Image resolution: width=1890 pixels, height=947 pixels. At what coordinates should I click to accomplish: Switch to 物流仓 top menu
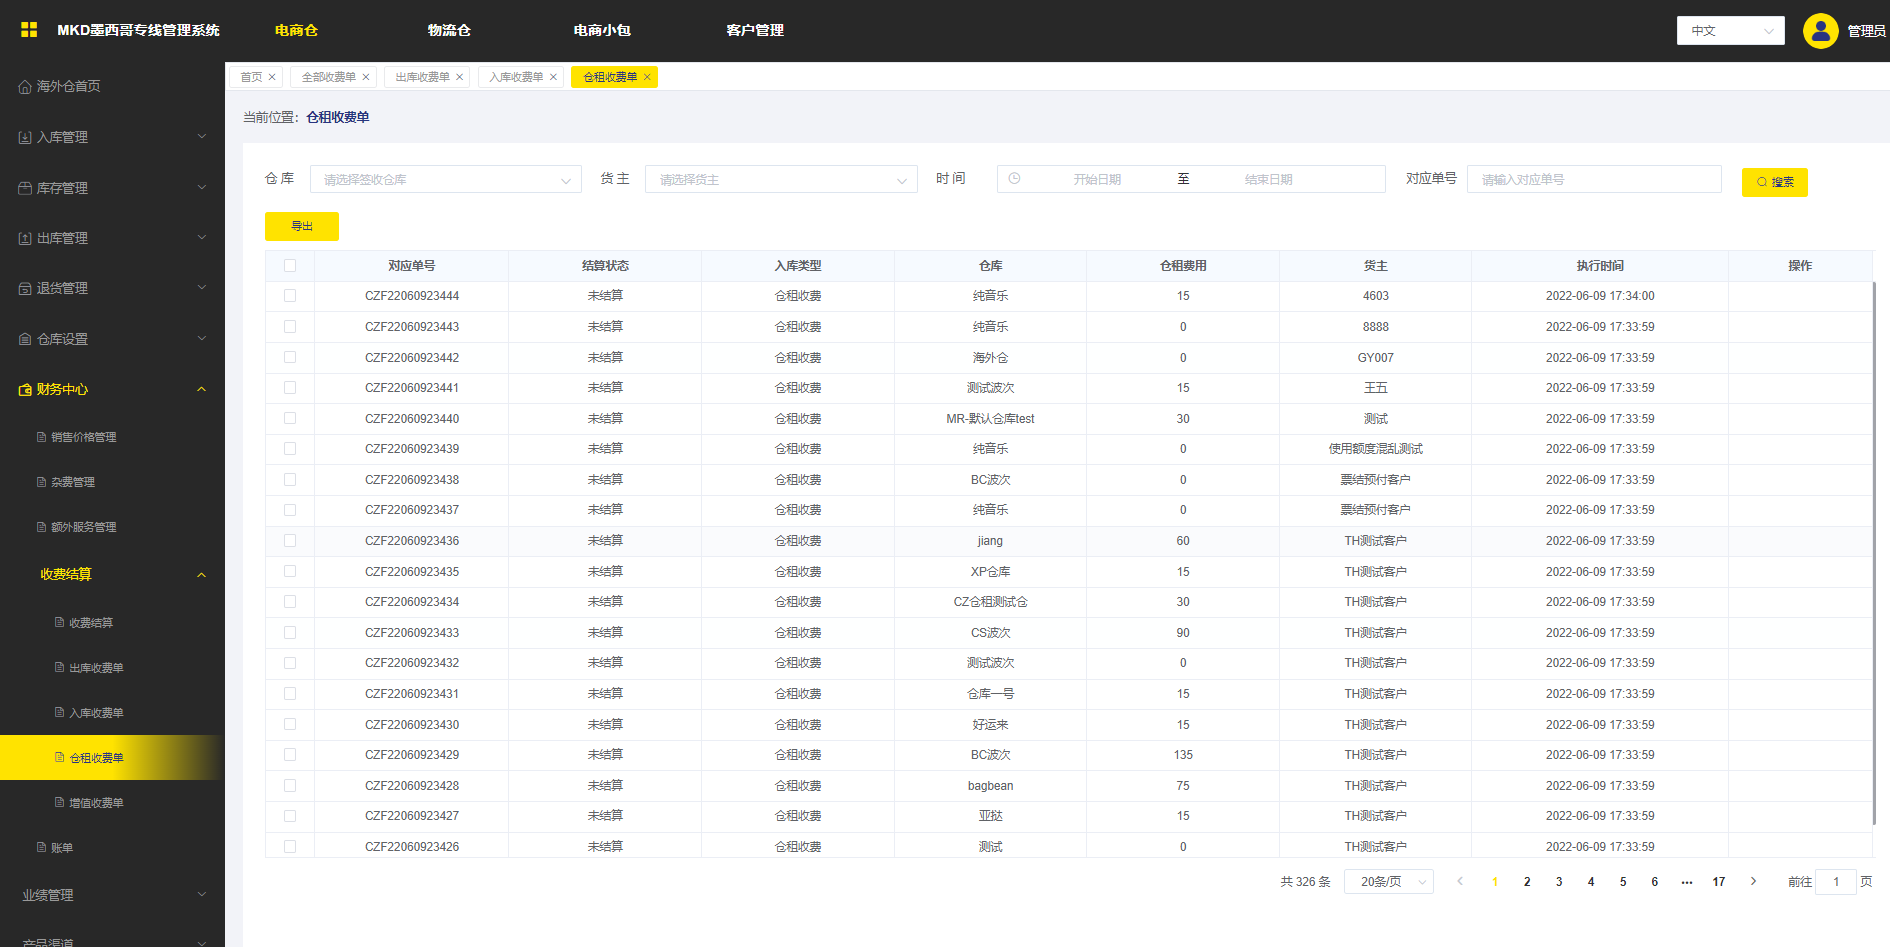449,31
